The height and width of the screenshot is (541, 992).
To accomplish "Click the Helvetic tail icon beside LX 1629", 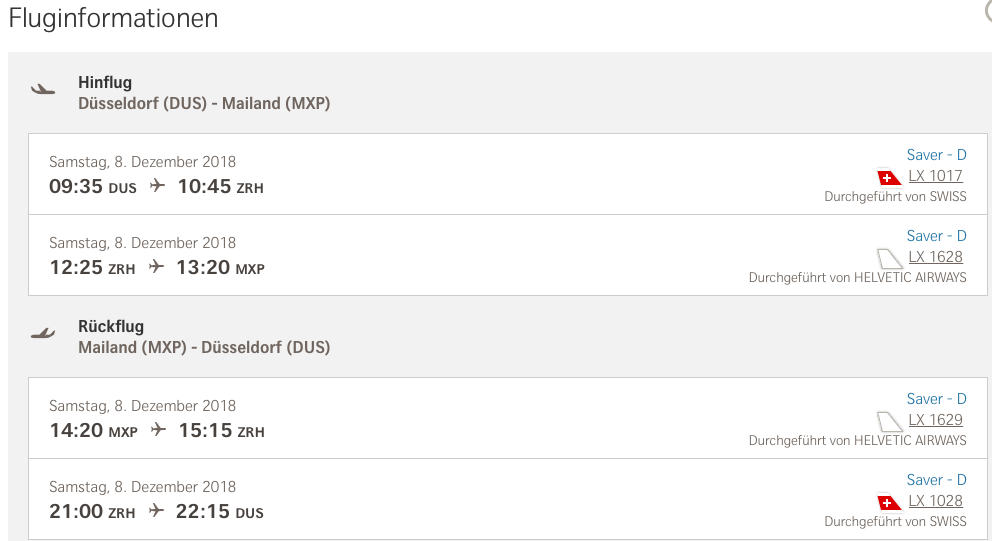I will (890, 421).
